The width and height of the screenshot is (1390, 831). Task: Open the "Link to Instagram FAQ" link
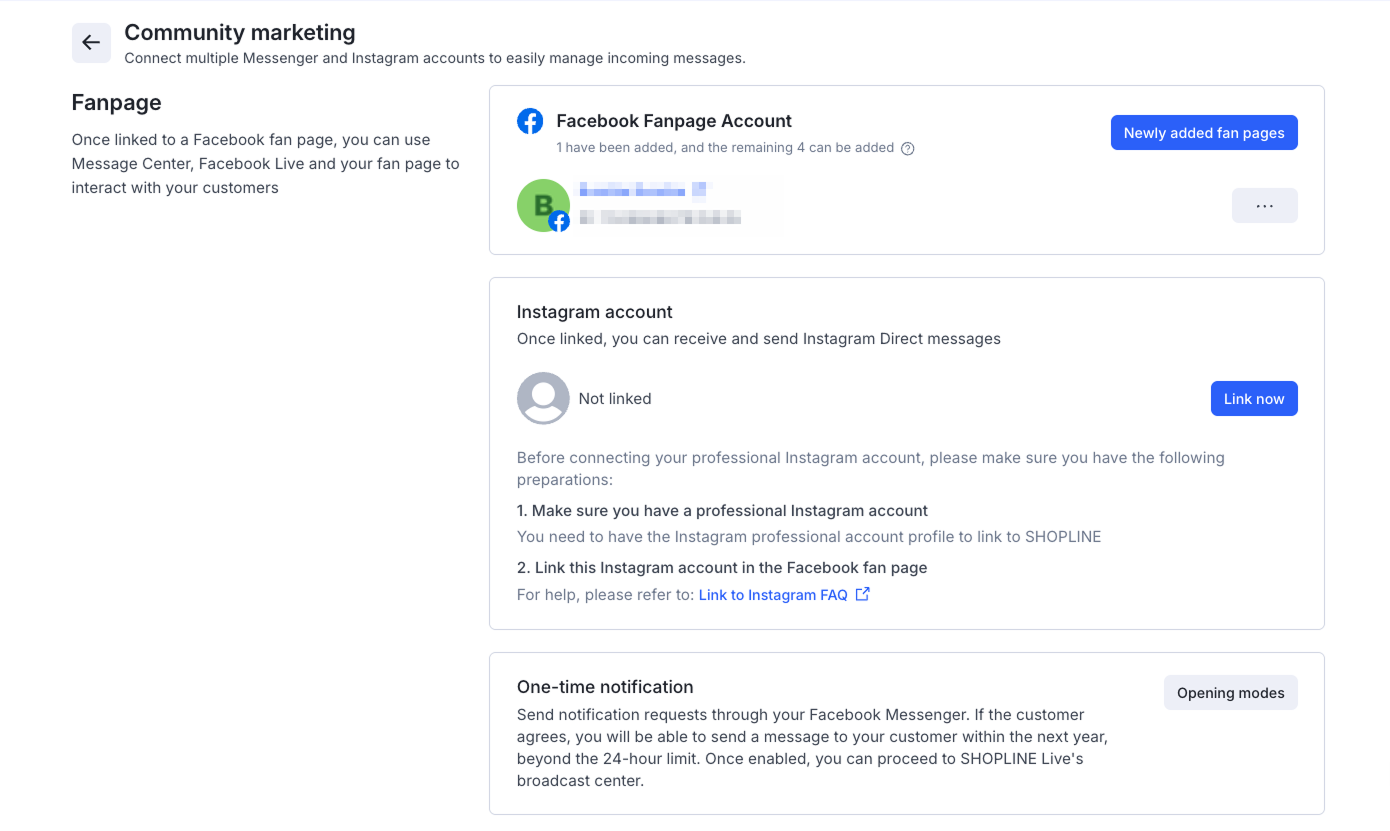pos(773,595)
